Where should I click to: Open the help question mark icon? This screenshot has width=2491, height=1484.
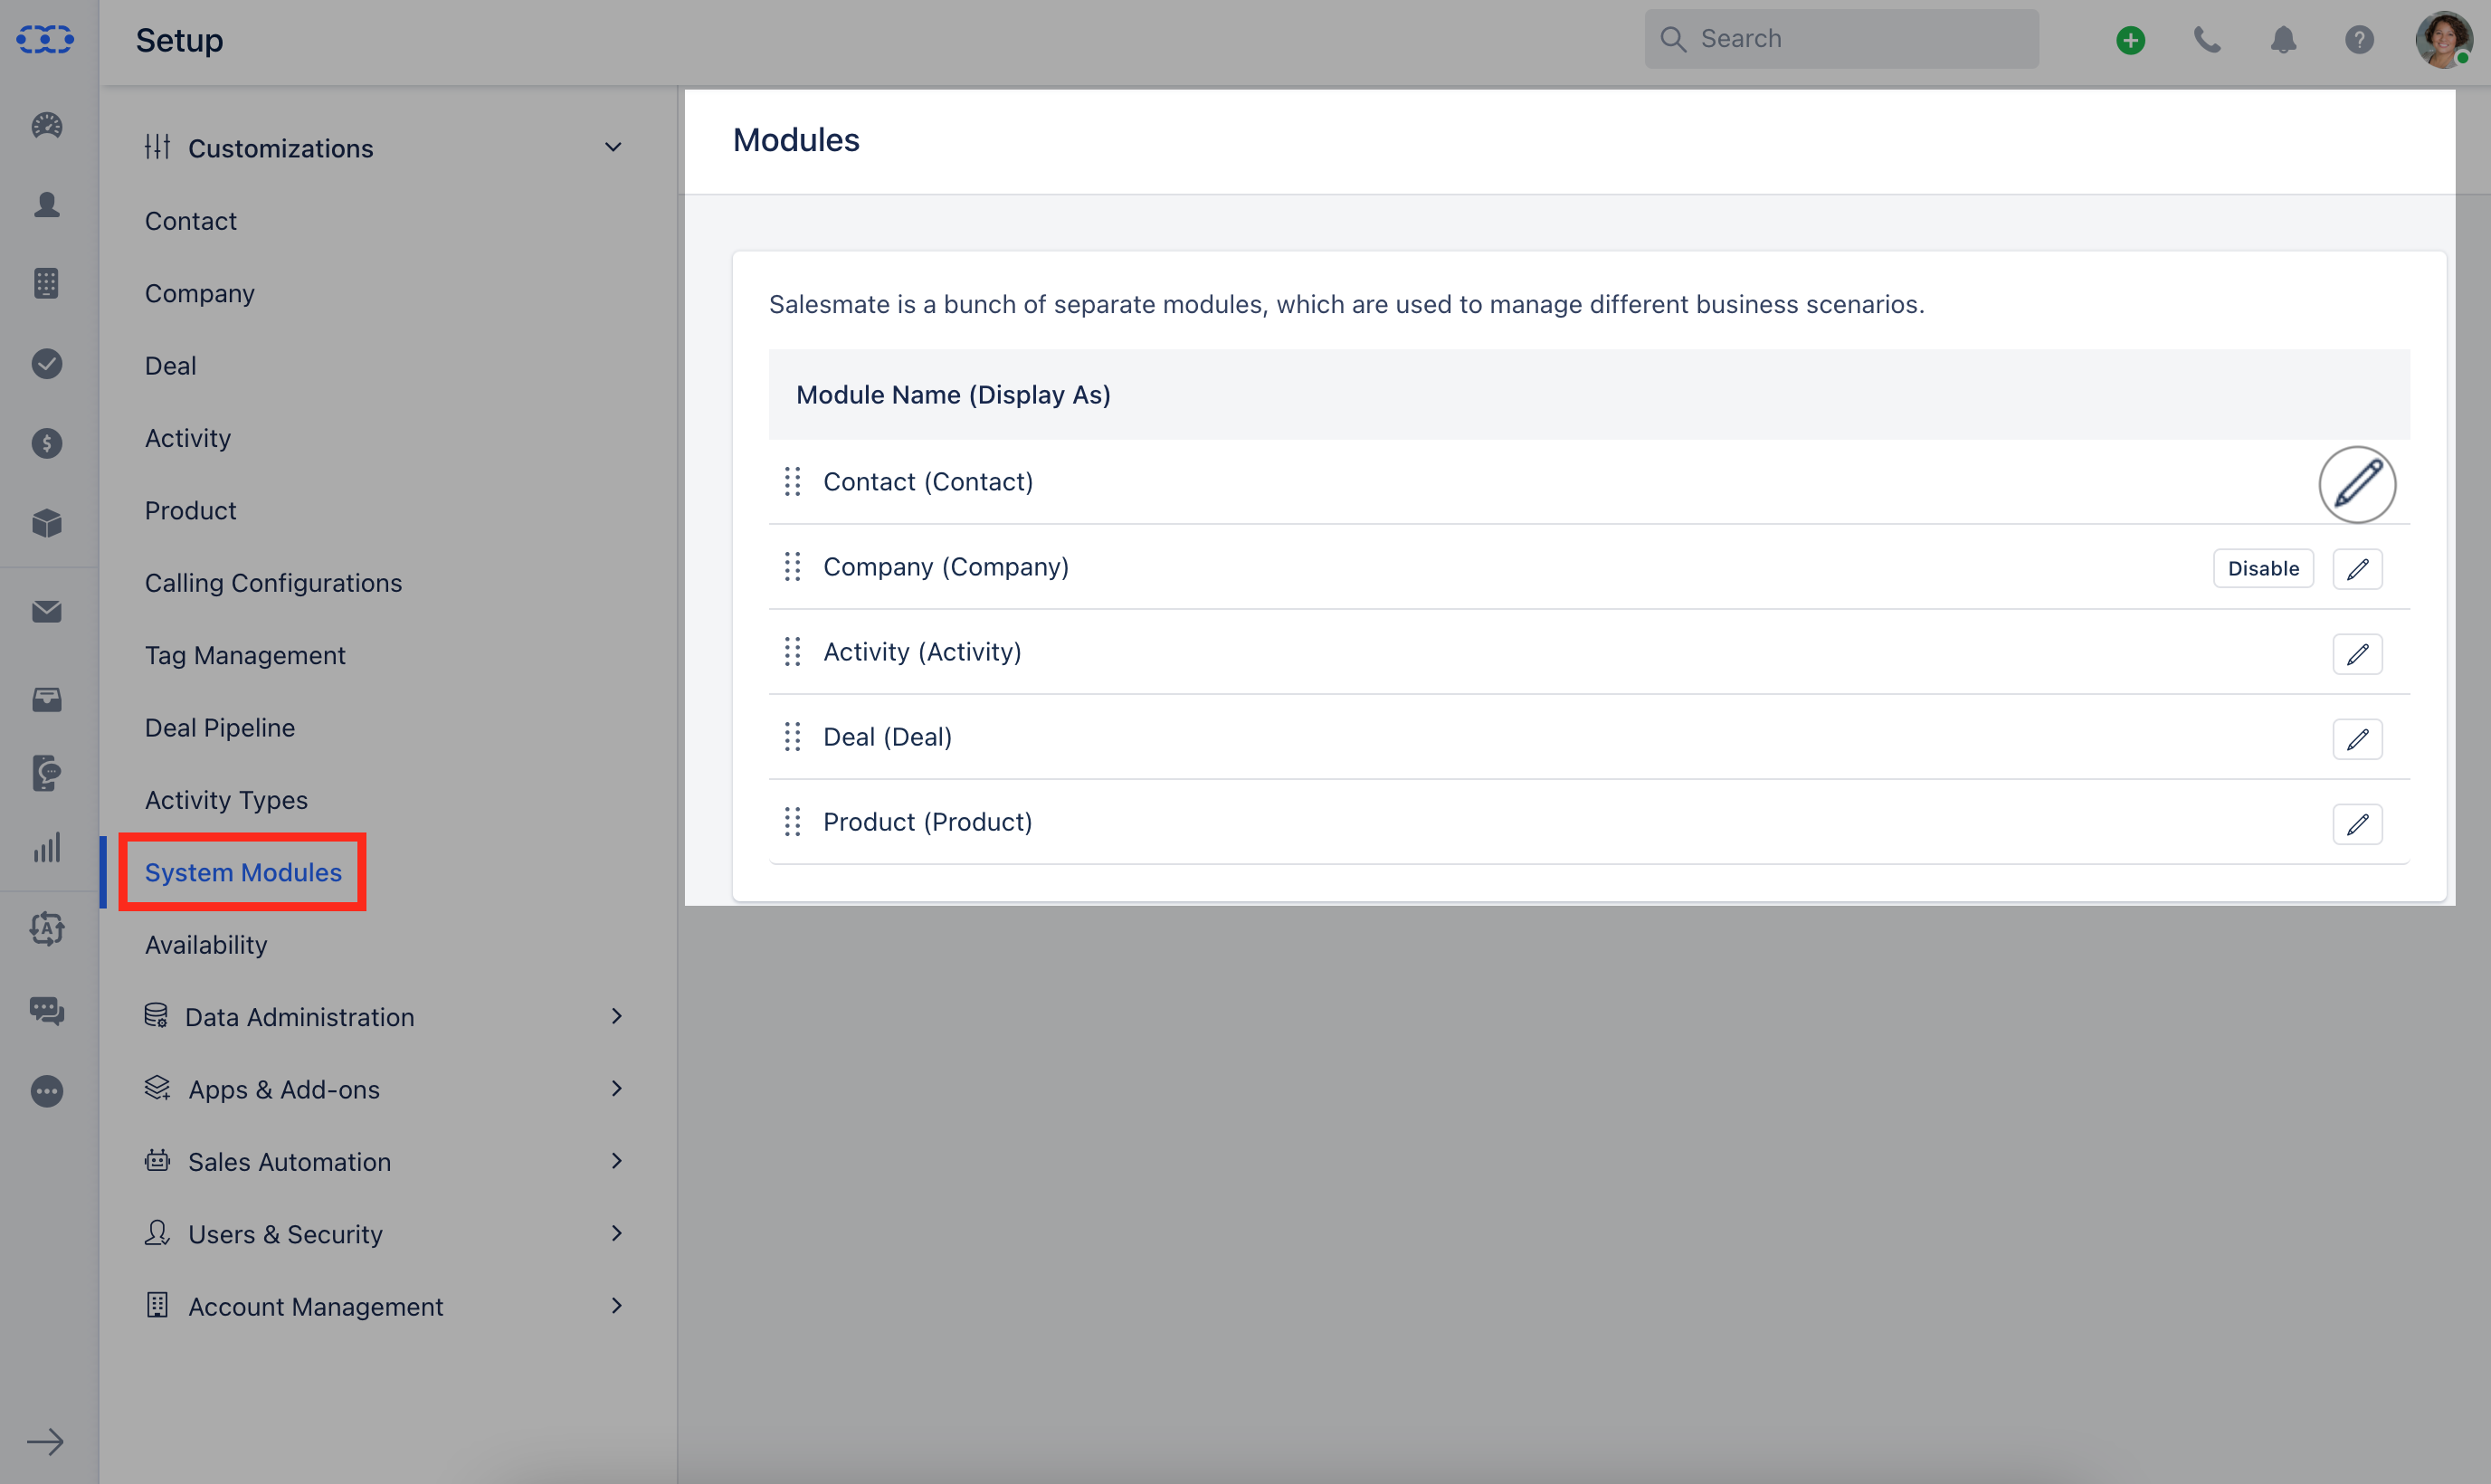coord(2359,40)
